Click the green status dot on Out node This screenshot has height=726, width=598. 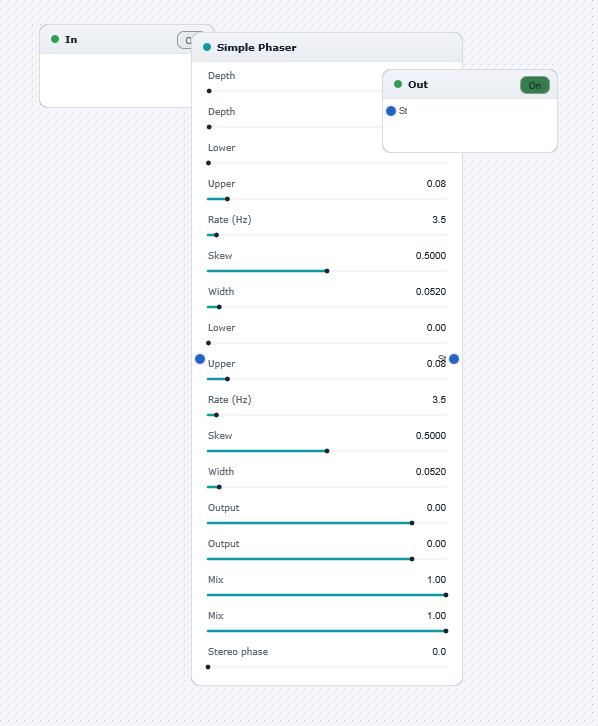[x=398, y=84]
